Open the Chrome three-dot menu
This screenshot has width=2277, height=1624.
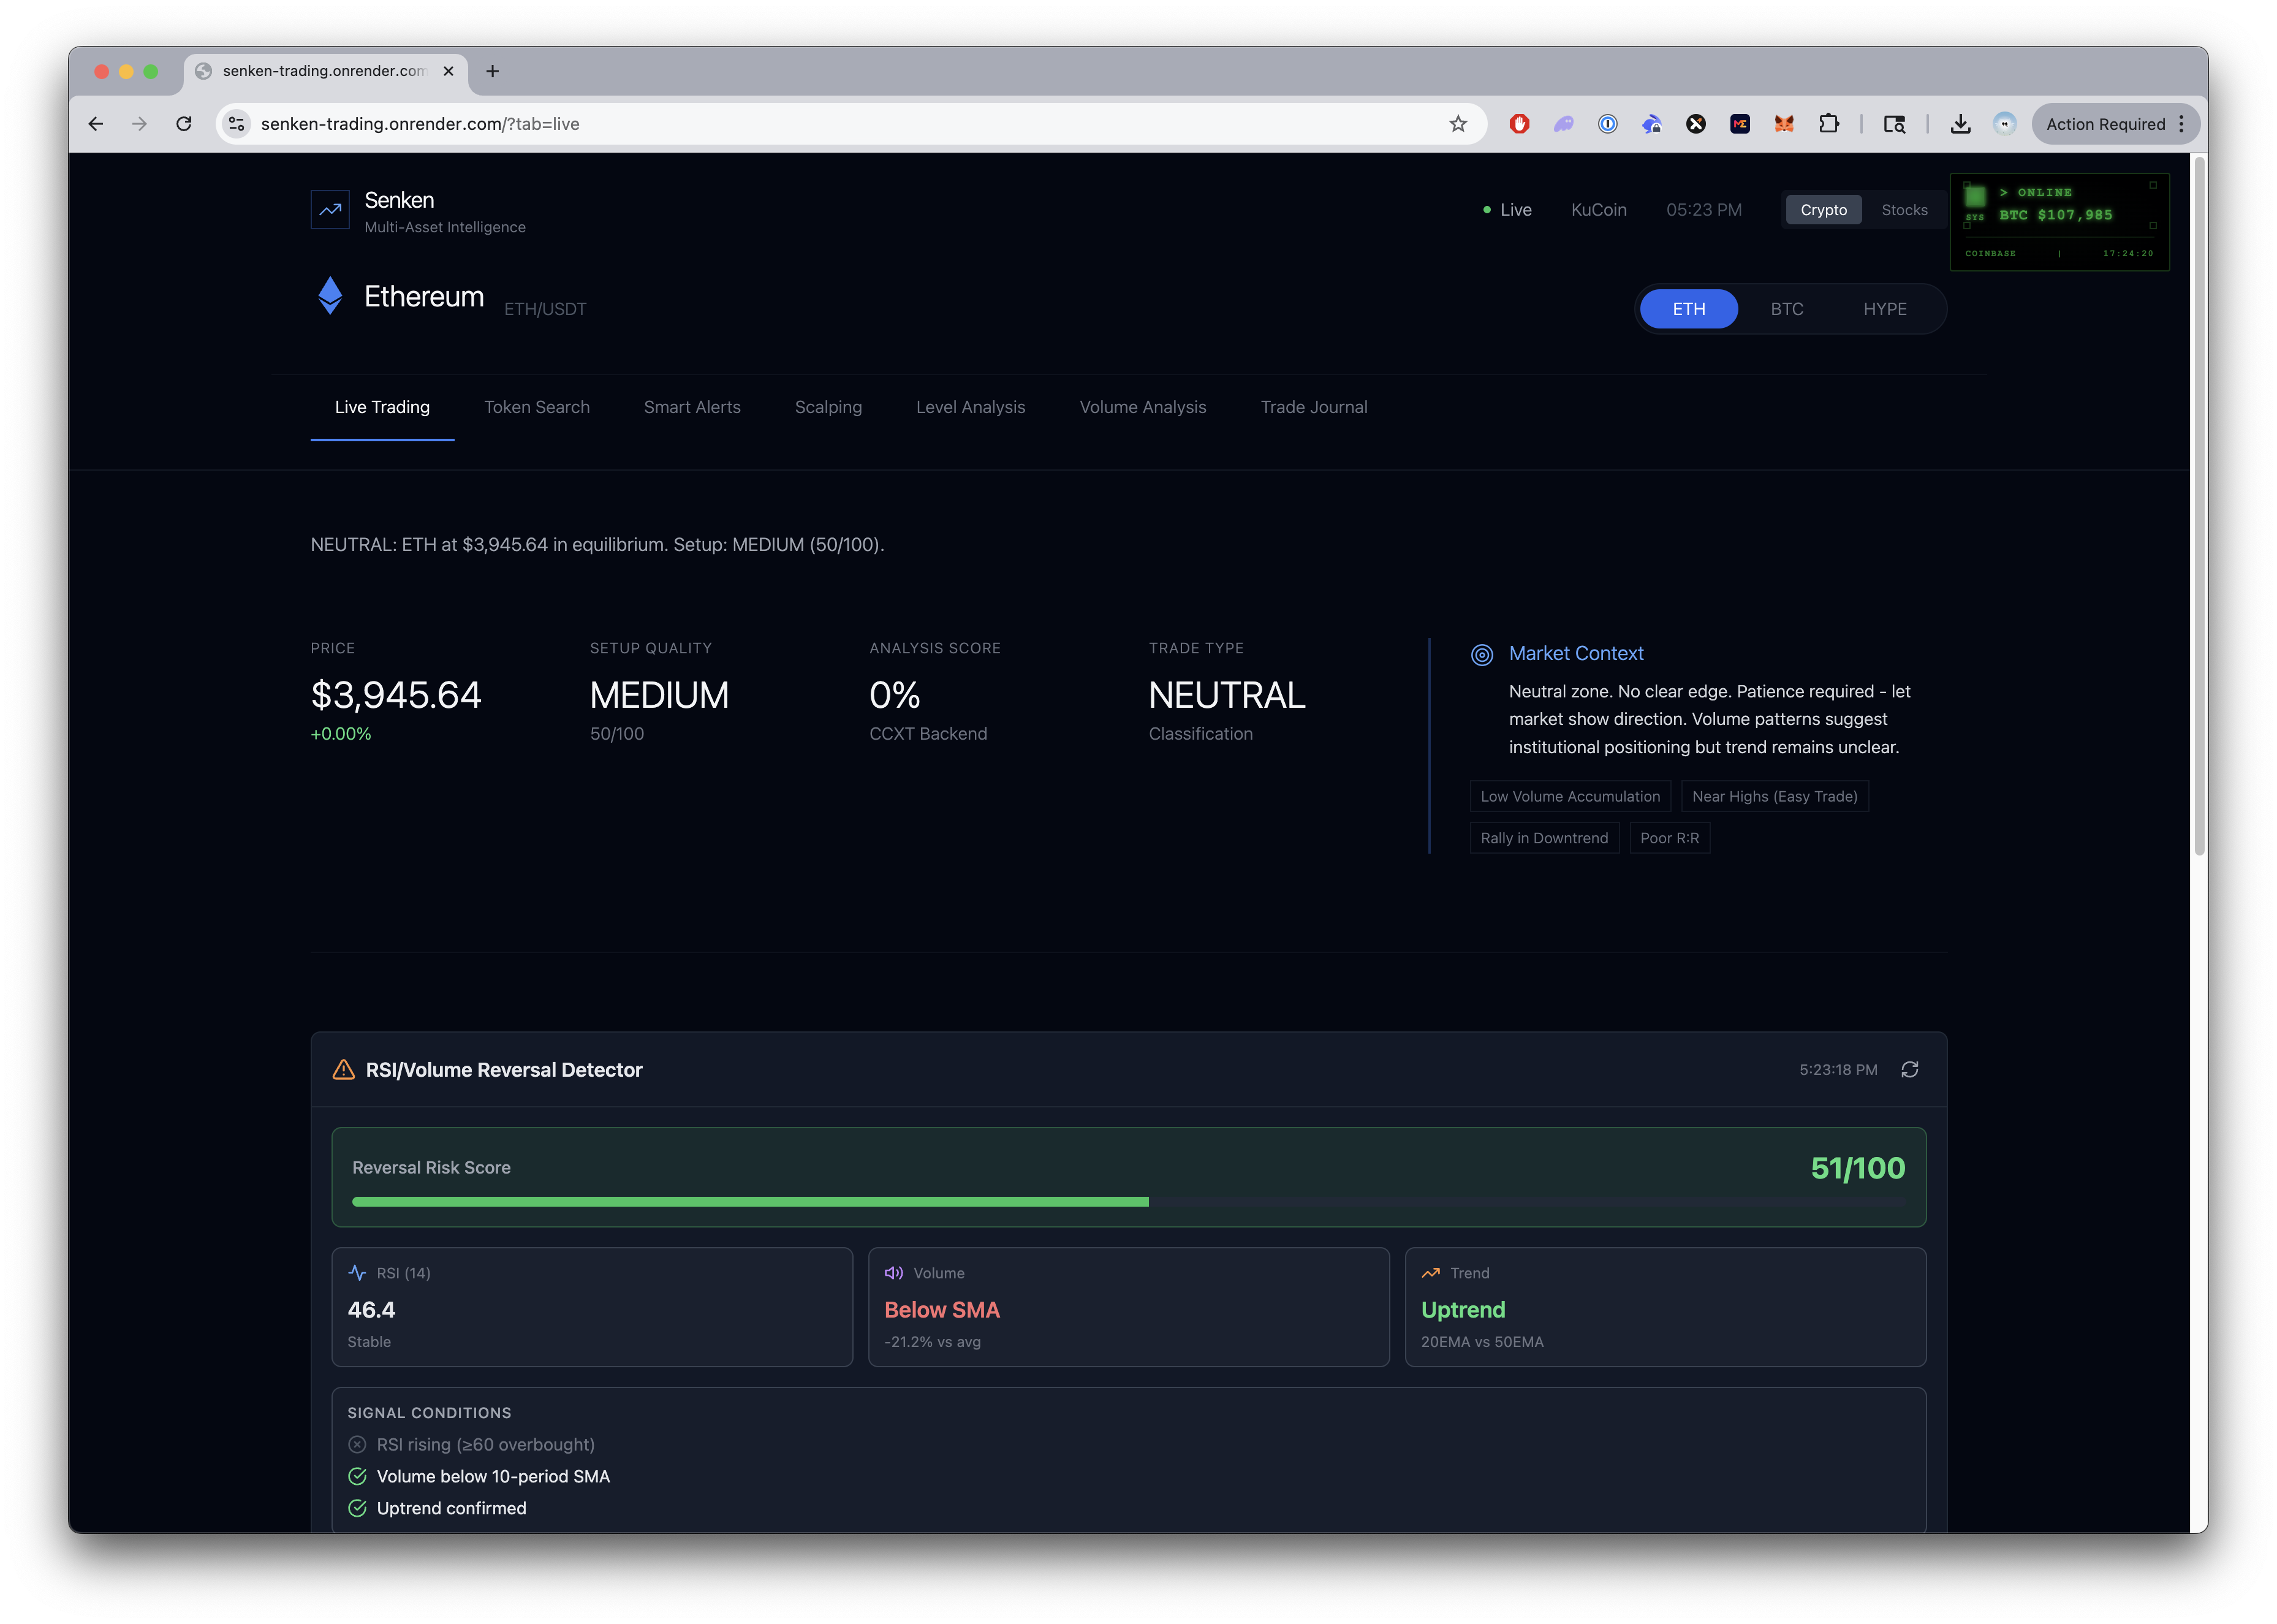click(x=2181, y=124)
